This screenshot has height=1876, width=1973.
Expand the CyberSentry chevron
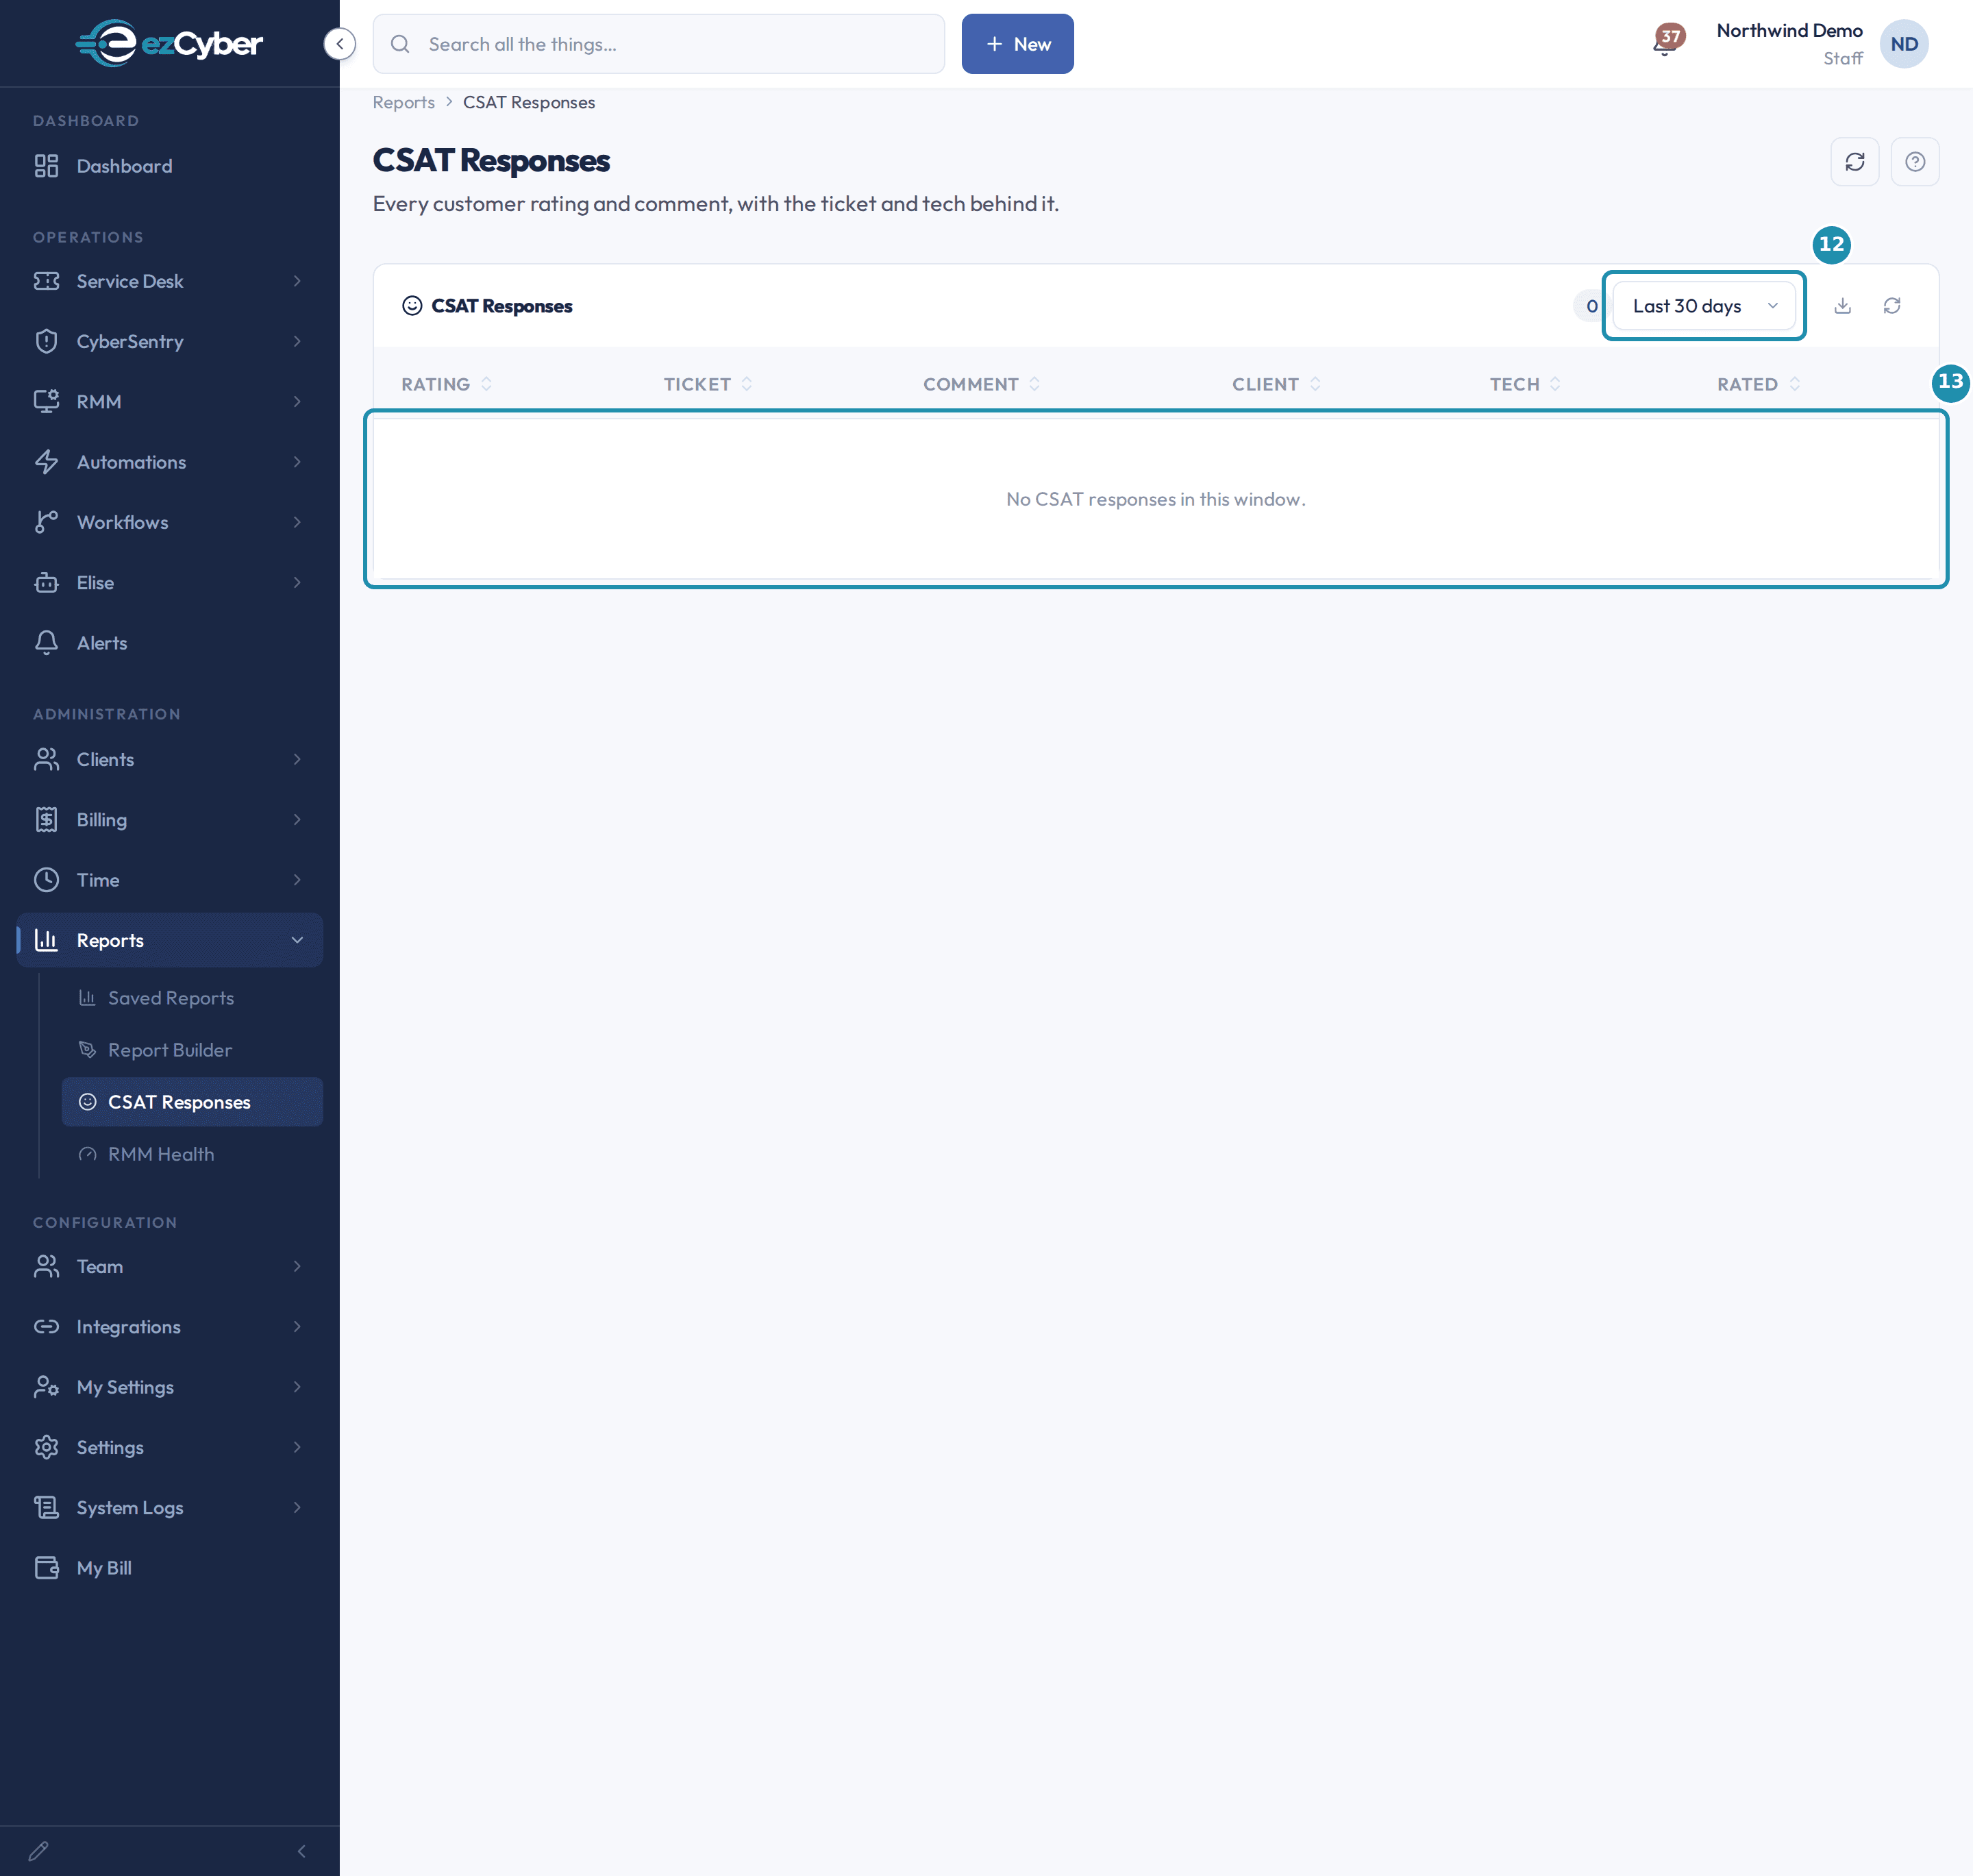pyautogui.click(x=297, y=341)
